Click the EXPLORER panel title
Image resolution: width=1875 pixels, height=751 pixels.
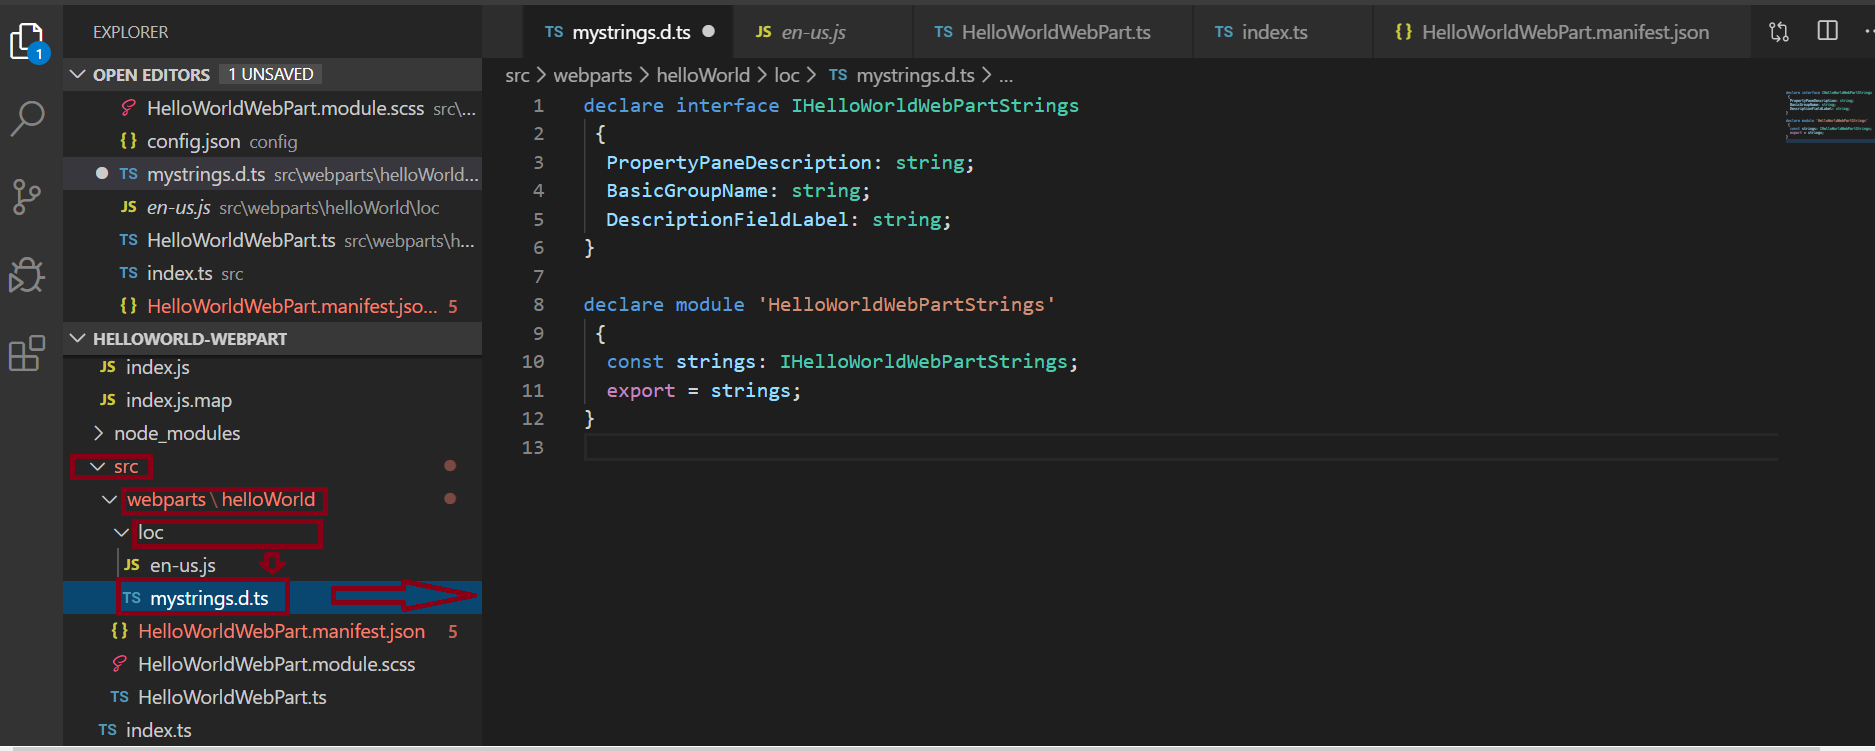pyautogui.click(x=131, y=32)
